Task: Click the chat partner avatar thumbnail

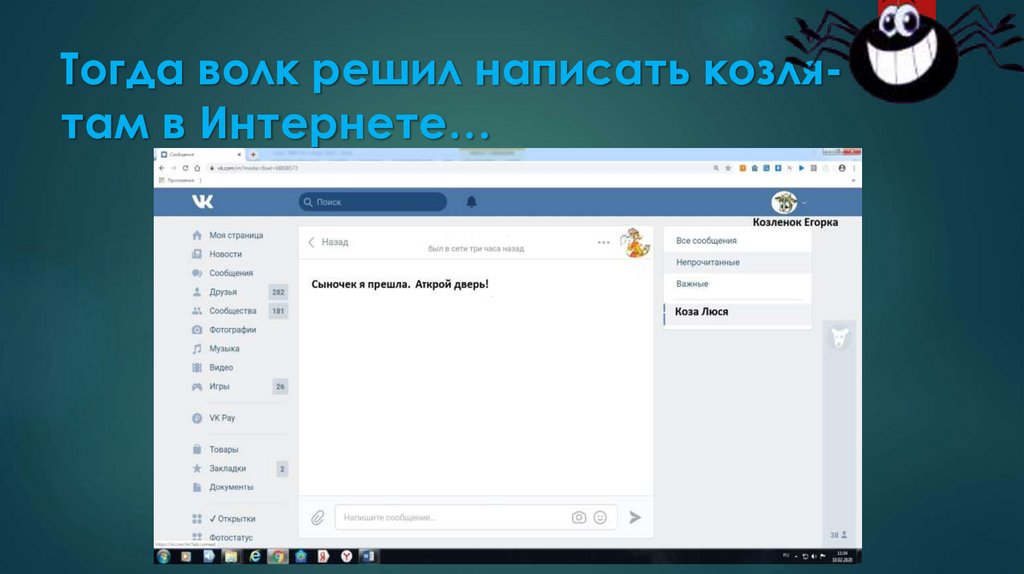Action: pyautogui.click(x=633, y=242)
